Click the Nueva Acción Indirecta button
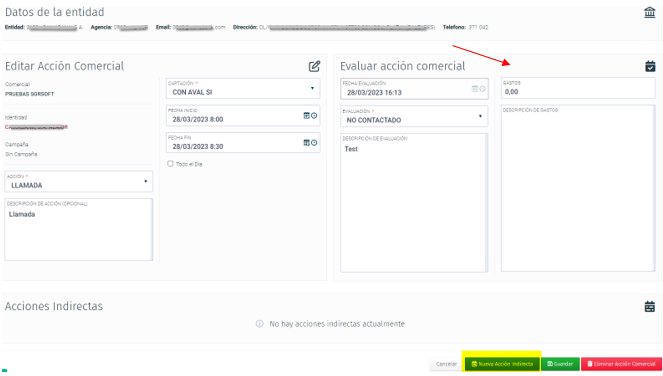Screen dimensions: 663x376 pyautogui.click(x=502, y=364)
